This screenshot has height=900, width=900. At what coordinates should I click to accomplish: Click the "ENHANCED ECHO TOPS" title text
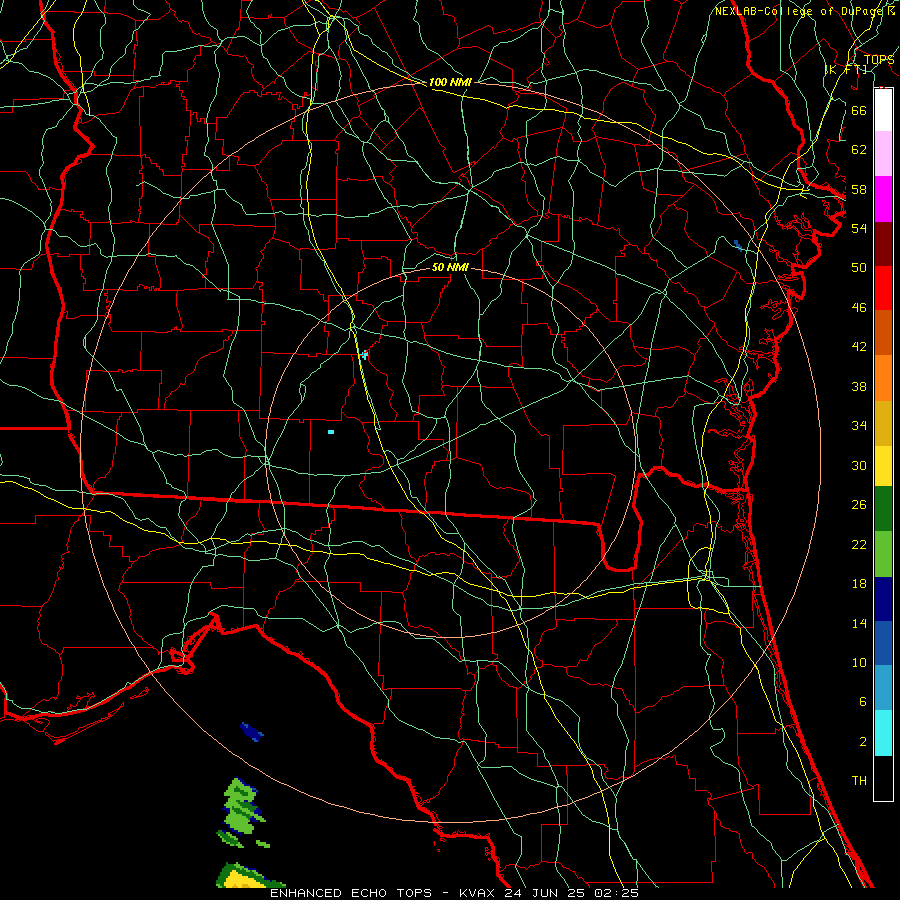tap(351, 893)
